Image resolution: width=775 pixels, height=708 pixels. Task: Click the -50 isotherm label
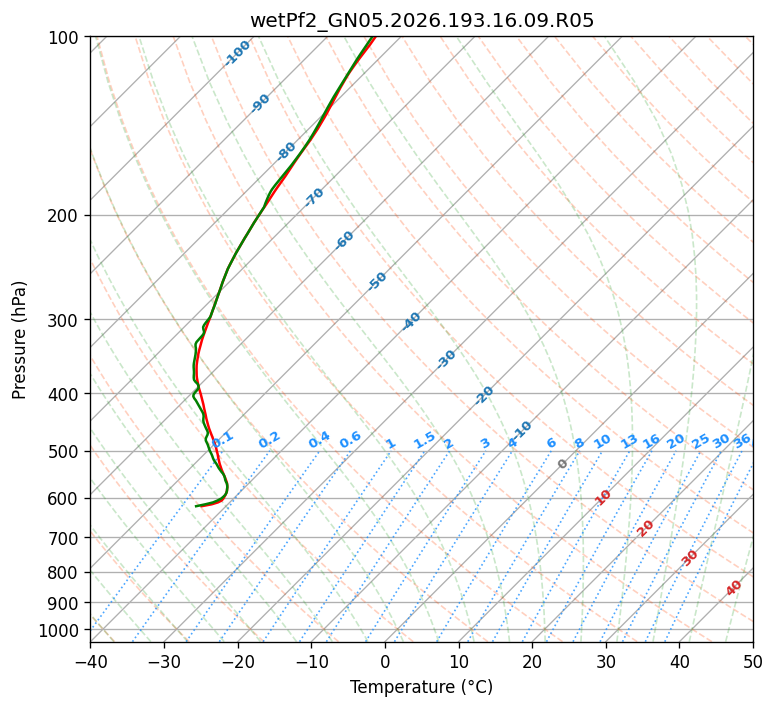coord(377,281)
